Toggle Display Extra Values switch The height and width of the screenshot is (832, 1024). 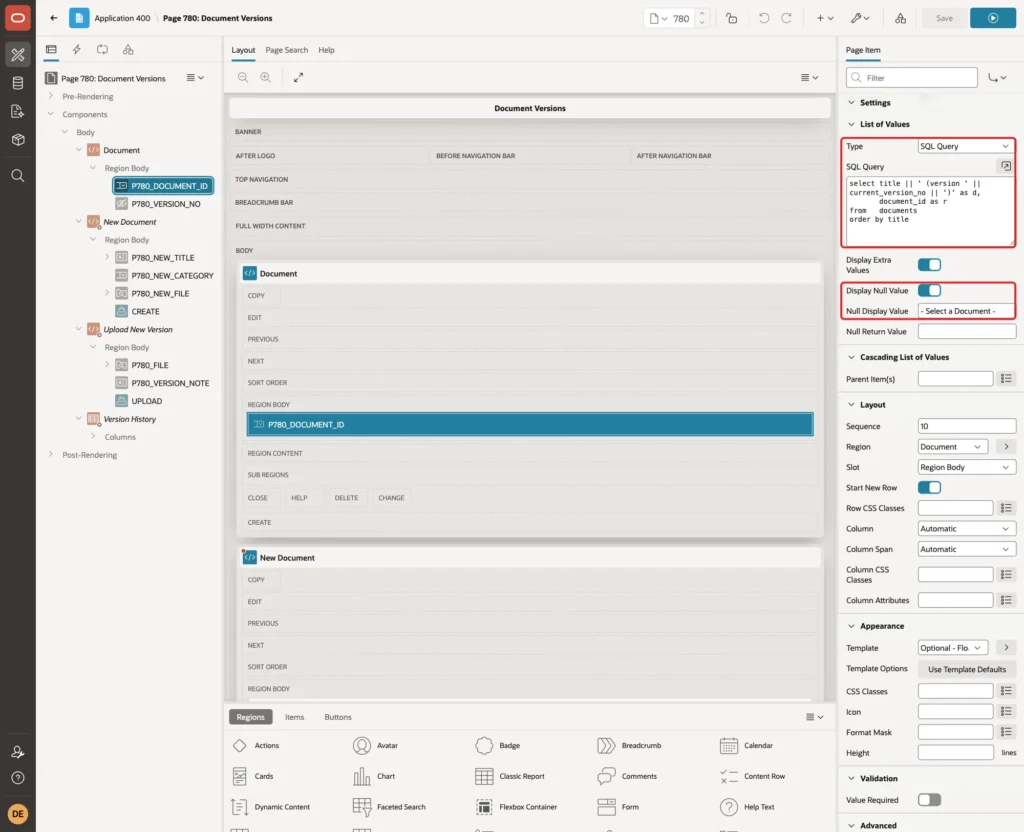pos(929,264)
